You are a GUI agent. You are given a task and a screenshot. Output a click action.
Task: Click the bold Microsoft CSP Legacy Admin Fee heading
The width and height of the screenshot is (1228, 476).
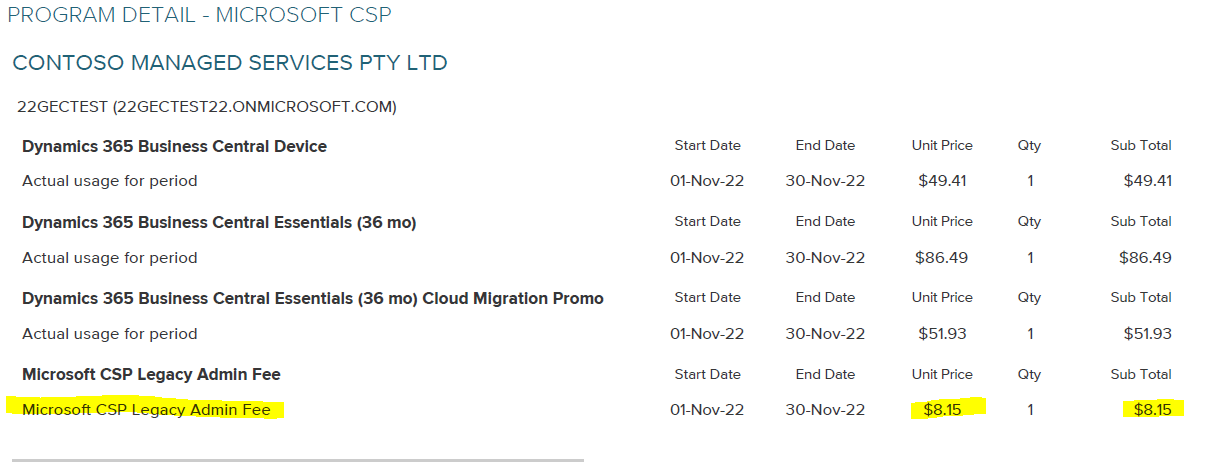pyautogui.click(x=151, y=374)
